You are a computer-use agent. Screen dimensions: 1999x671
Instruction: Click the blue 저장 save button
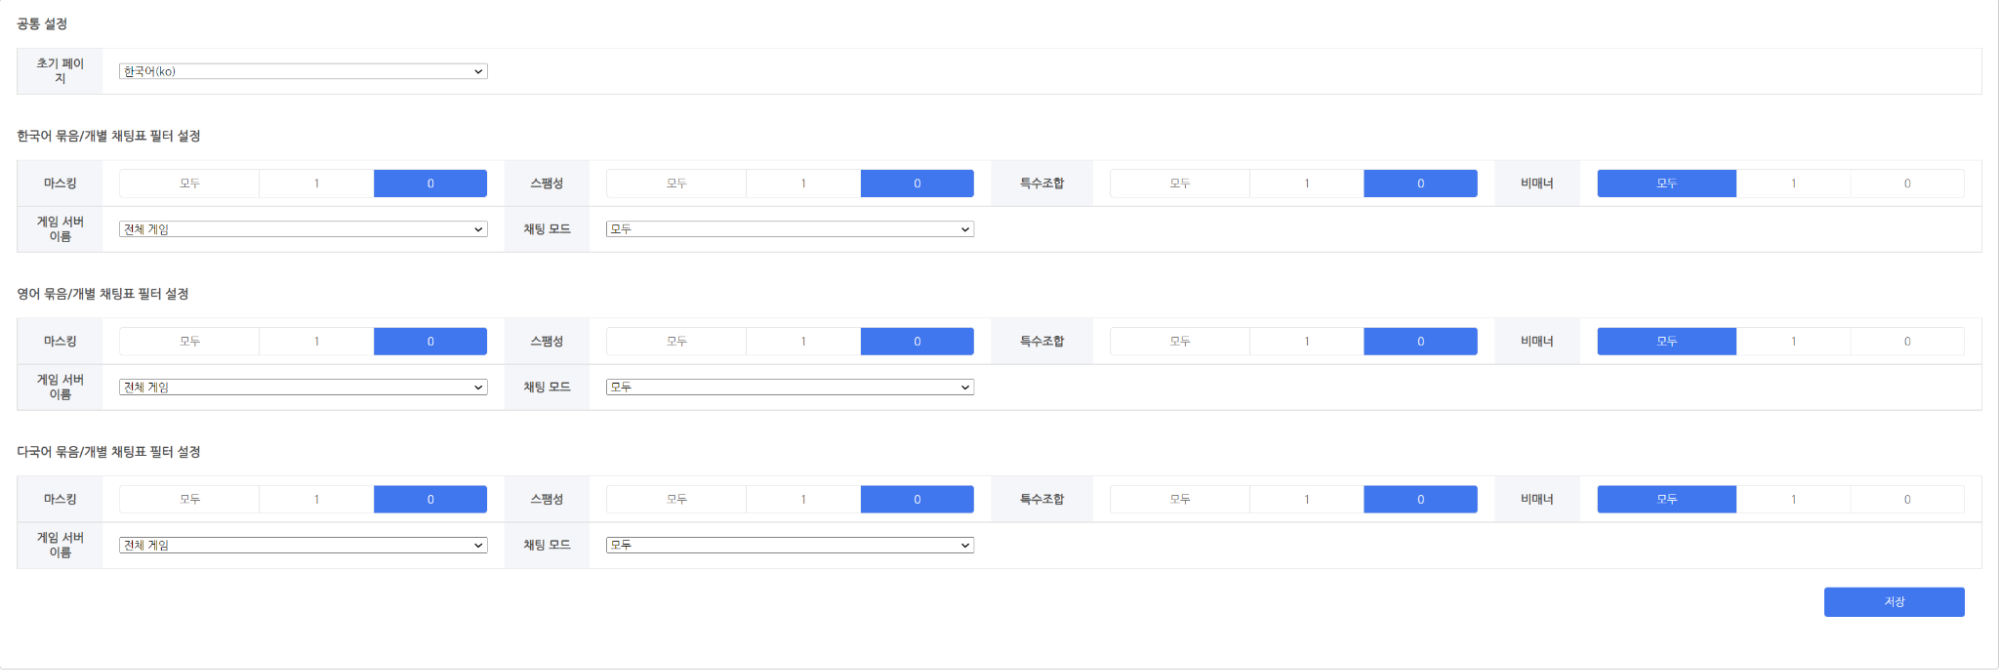click(x=1894, y=602)
